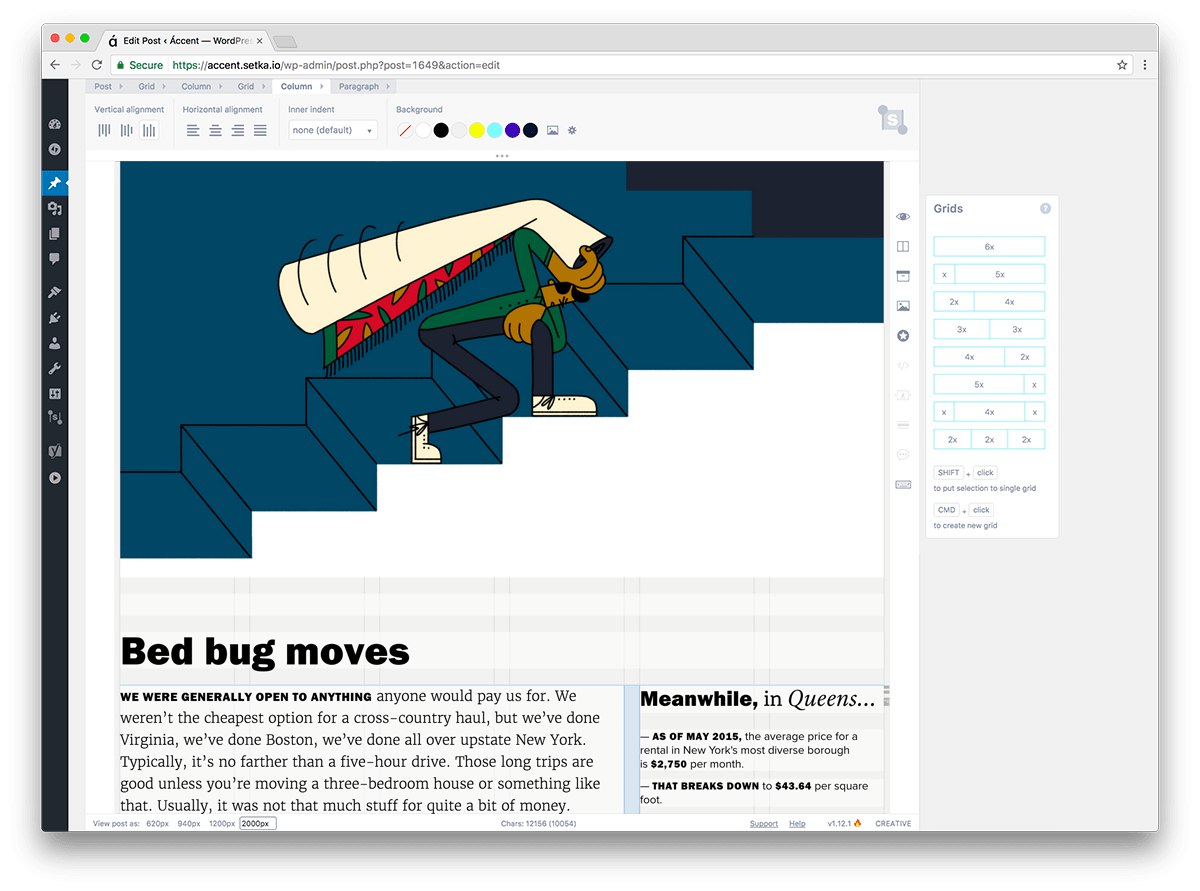Viewport: 1200px width, 891px height.
Task: Apply the 6x single-column grid
Action: pos(989,246)
